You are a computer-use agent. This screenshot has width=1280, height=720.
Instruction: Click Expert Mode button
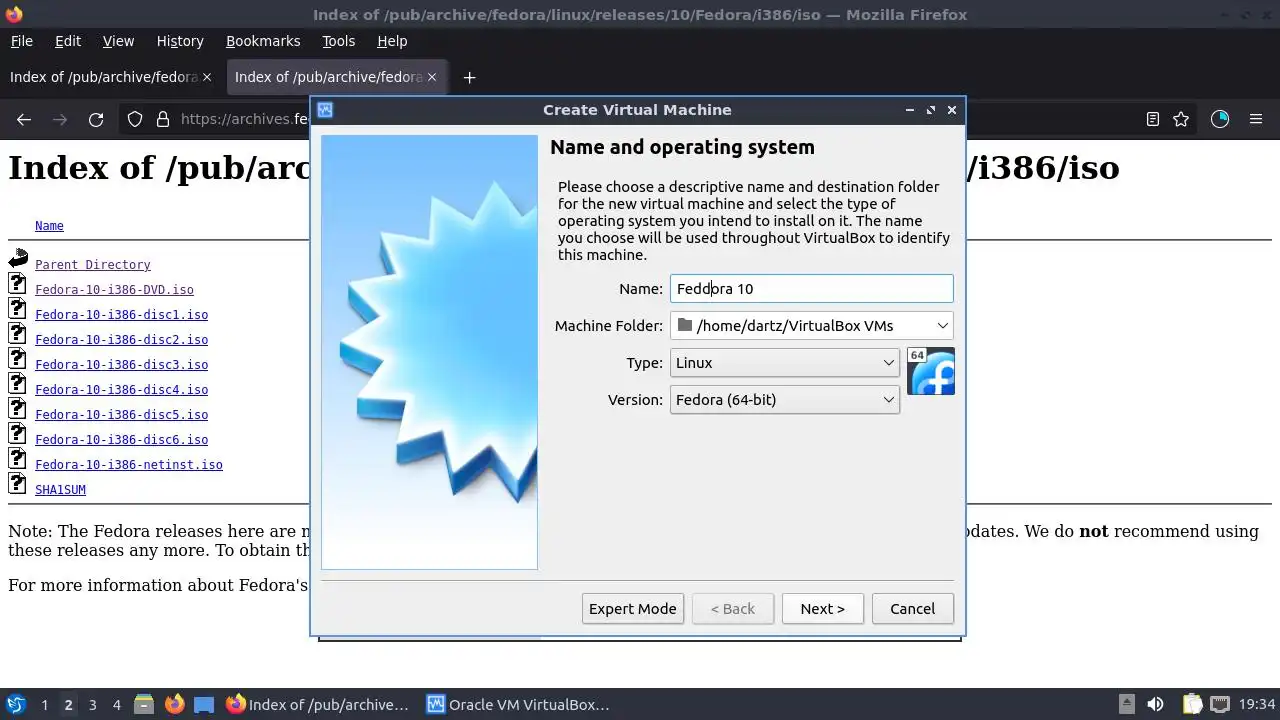(633, 609)
